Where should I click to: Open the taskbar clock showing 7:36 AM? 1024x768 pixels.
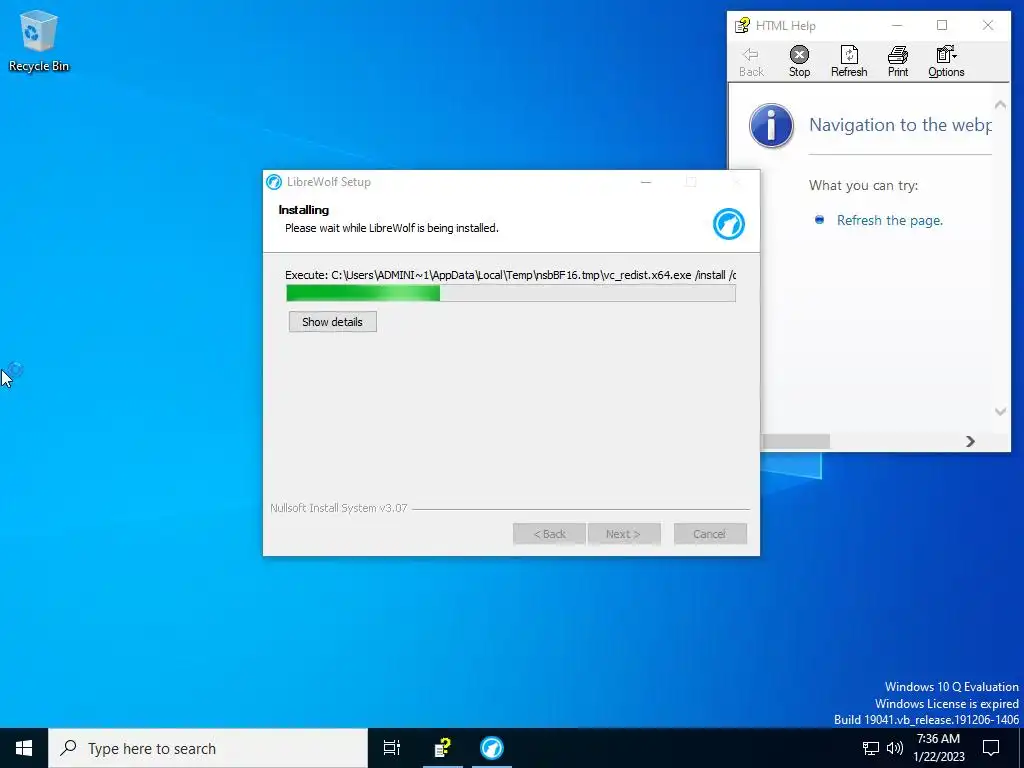click(x=938, y=748)
